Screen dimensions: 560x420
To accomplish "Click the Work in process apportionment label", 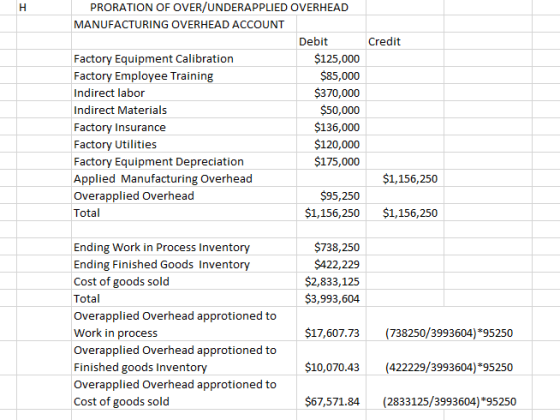I will 175,324.
